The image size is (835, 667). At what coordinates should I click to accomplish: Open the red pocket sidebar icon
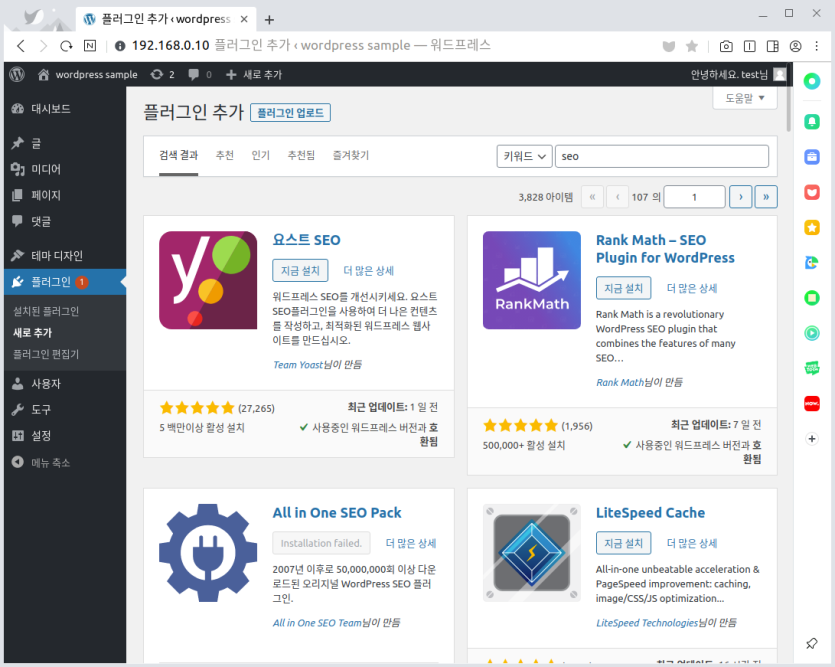(x=812, y=192)
